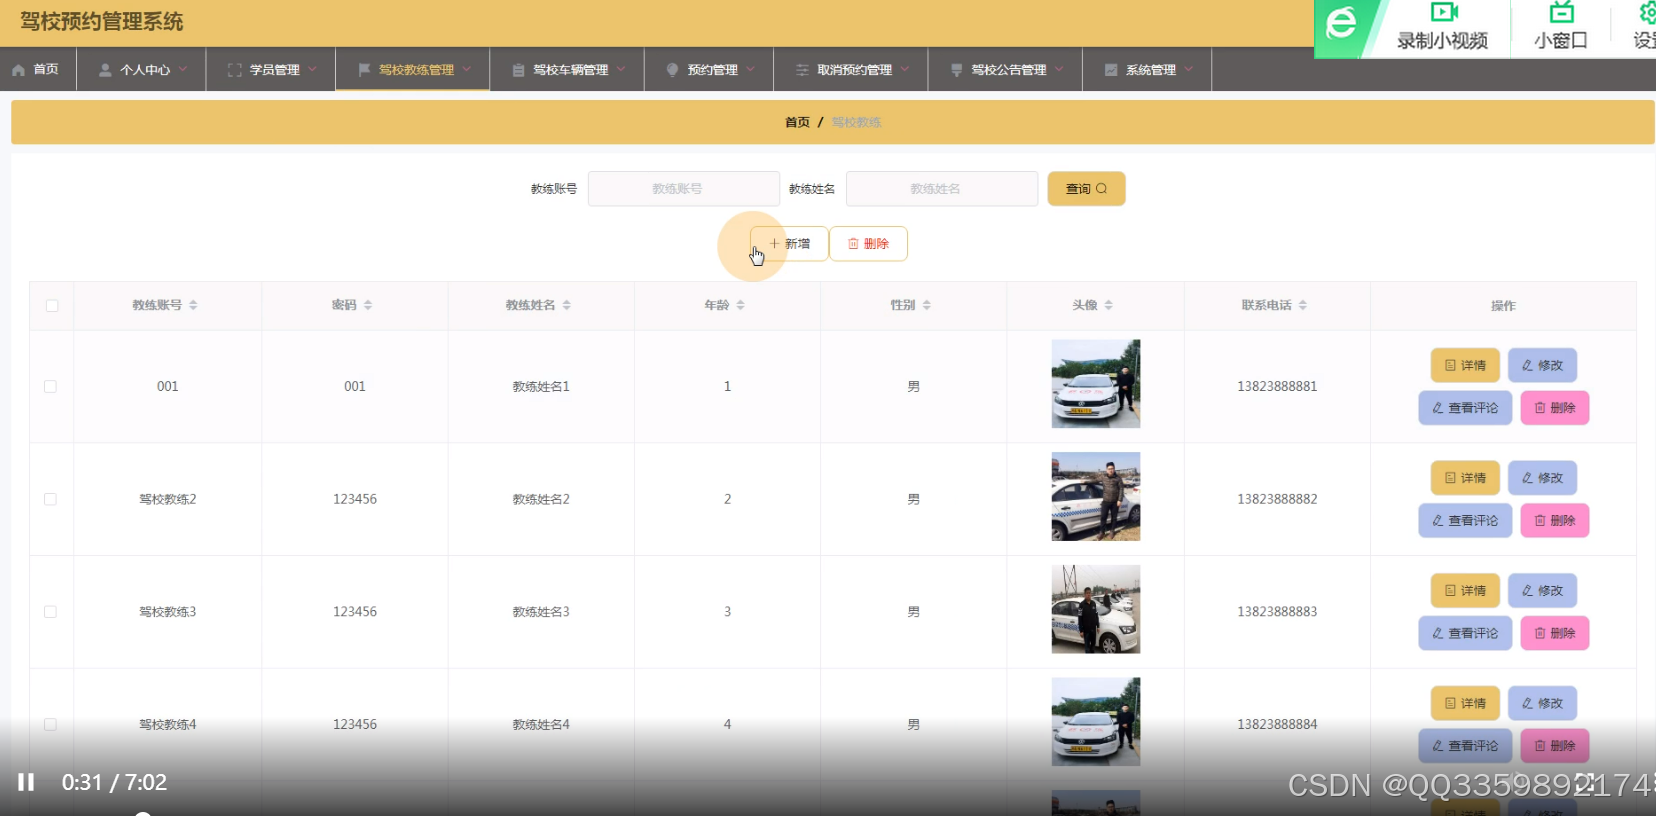The image size is (1656, 816).
Task: Open the 系统管理 menu label
Action: (x=1151, y=70)
